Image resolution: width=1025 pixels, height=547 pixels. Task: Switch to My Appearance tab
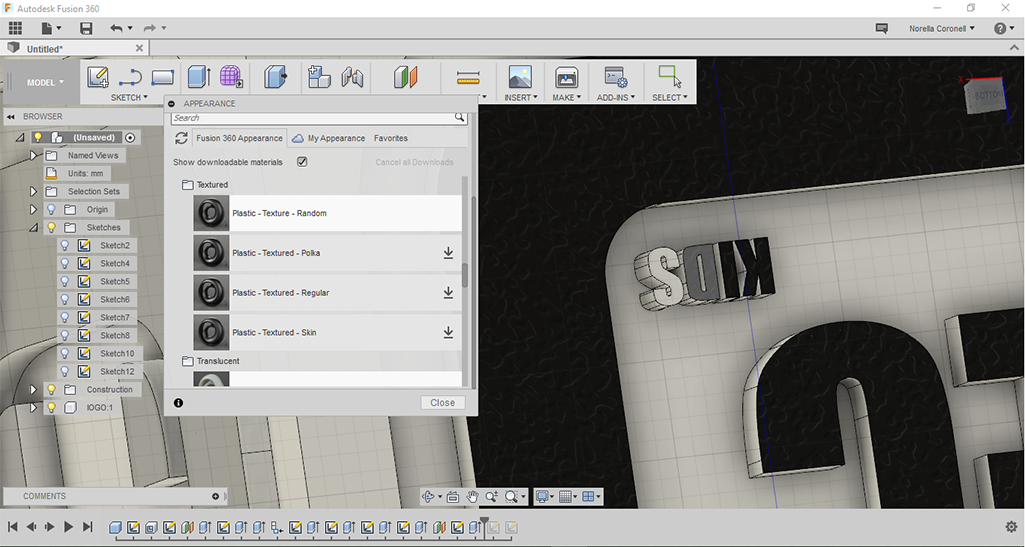point(329,138)
